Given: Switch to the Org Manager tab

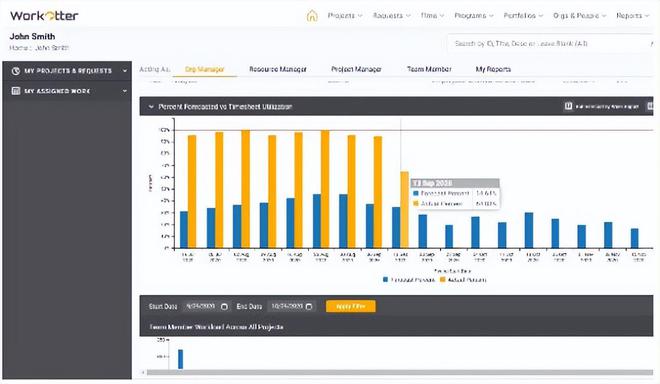Looking at the screenshot, I should [x=205, y=69].
